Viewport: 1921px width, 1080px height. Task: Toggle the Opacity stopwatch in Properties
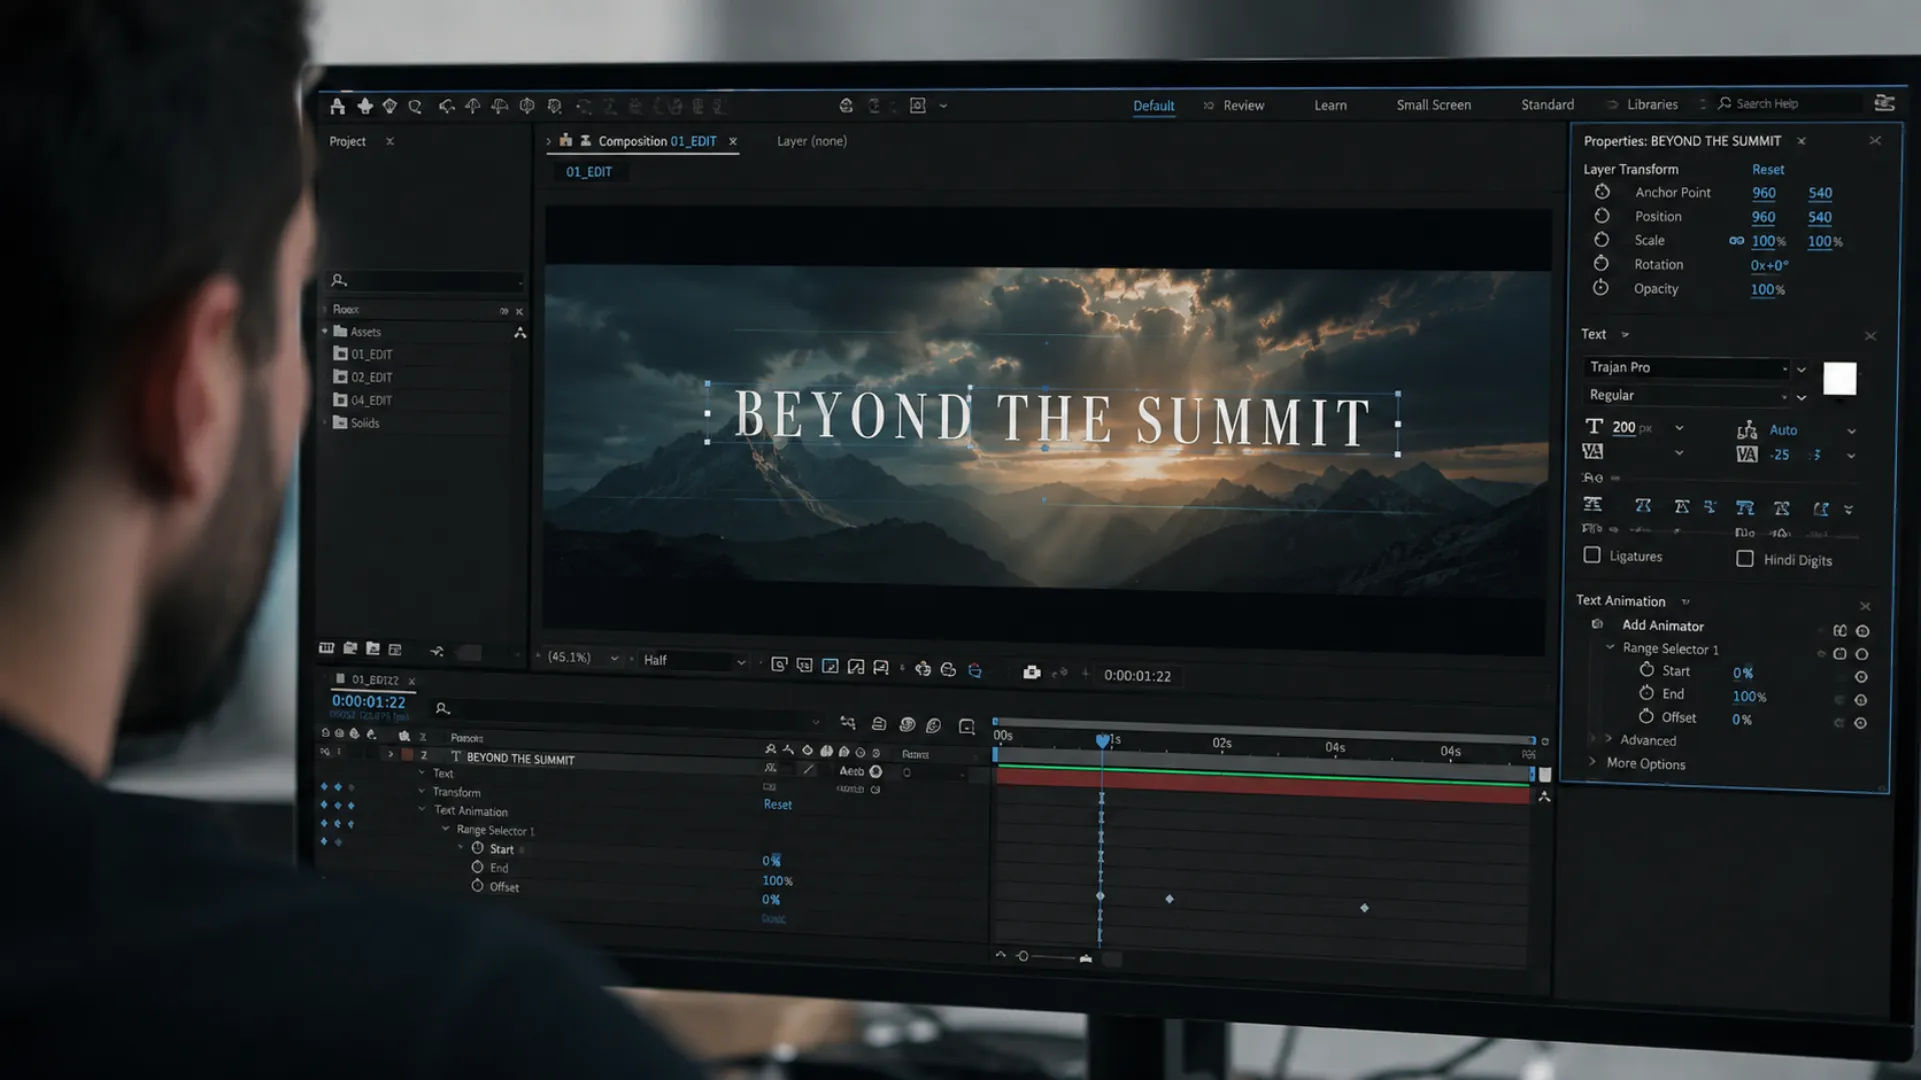pos(1601,288)
